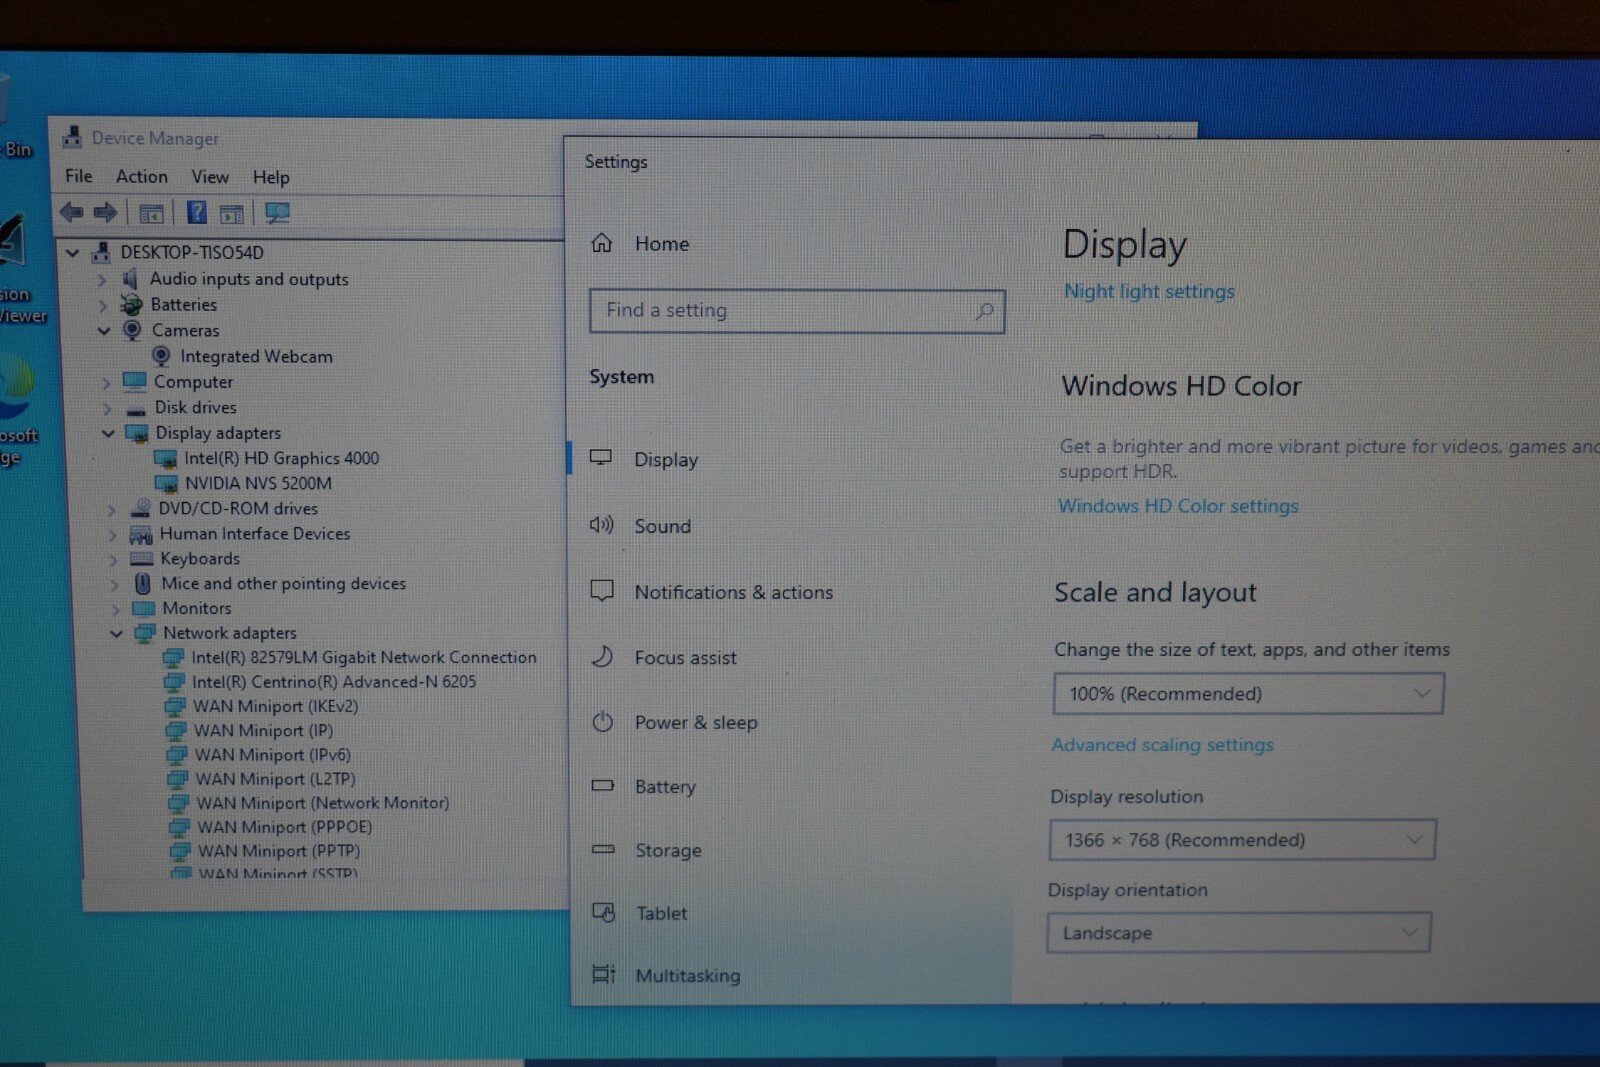Viewport: 1600px width, 1067px height.
Task: Click the search magnifier icon in Settings
Action: click(984, 311)
